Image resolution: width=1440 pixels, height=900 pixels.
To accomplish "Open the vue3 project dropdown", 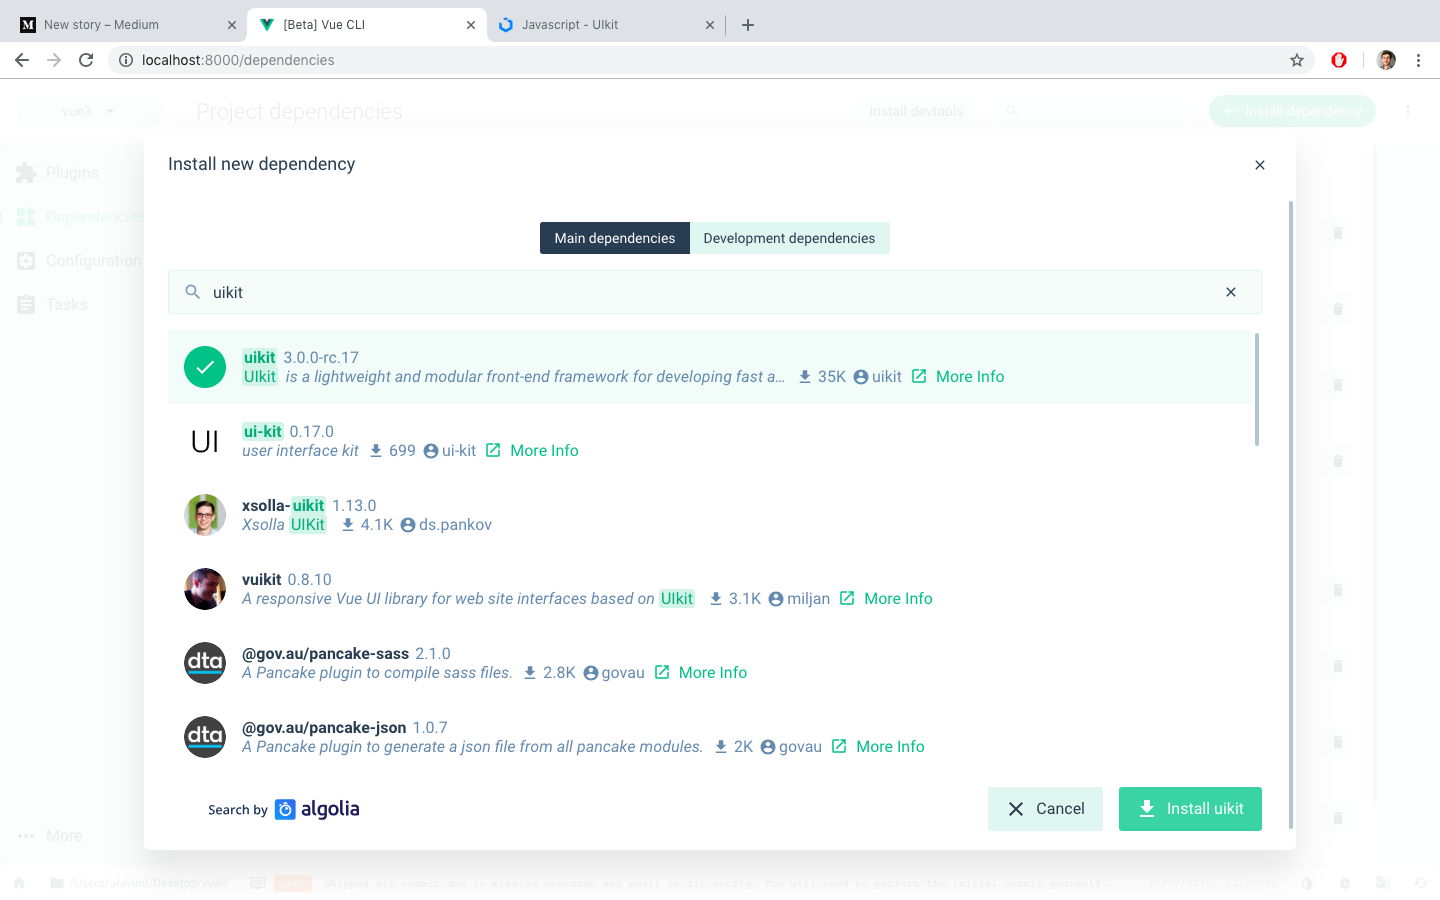I will 89,111.
